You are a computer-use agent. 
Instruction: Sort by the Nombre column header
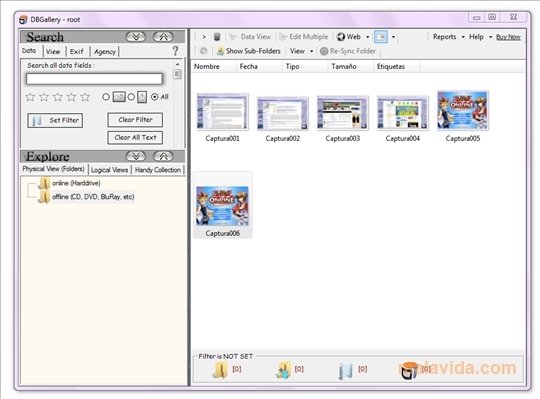tap(214, 66)
